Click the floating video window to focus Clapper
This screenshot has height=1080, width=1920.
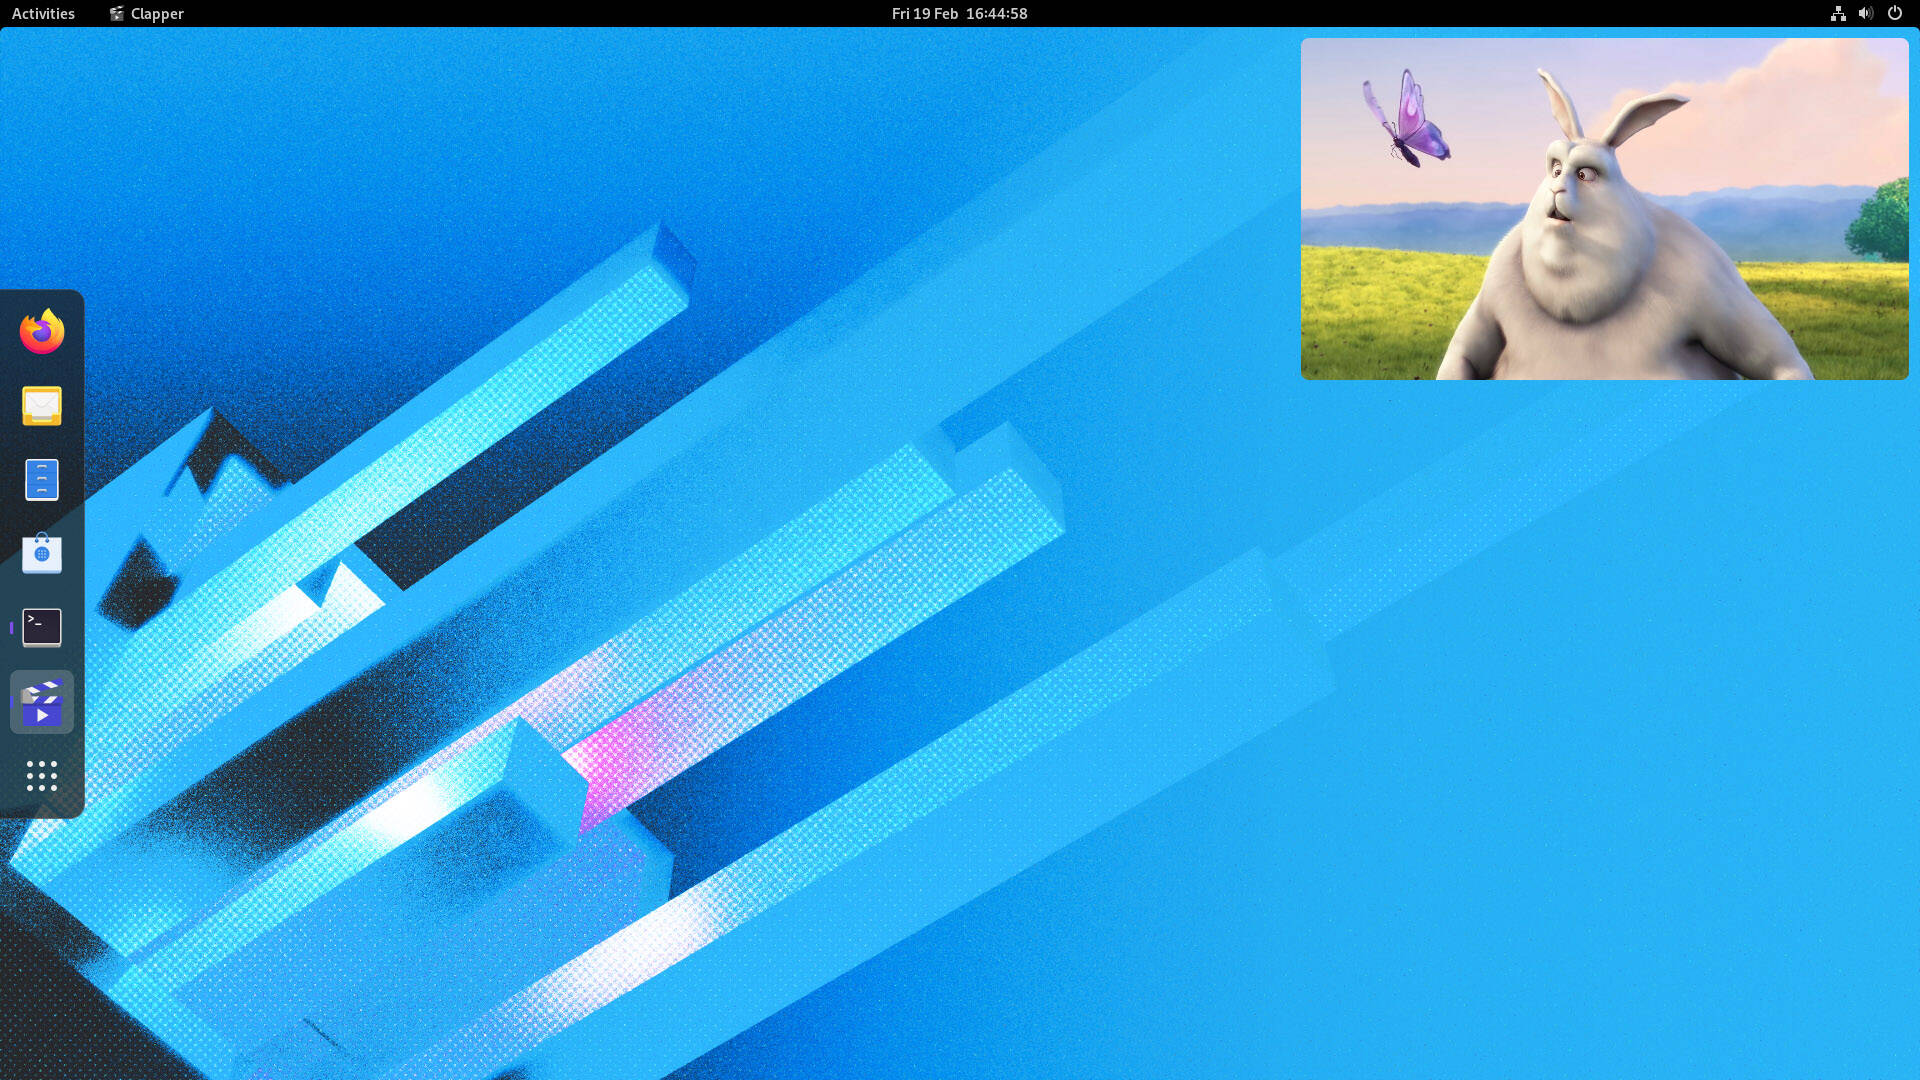click(1605, 208)
